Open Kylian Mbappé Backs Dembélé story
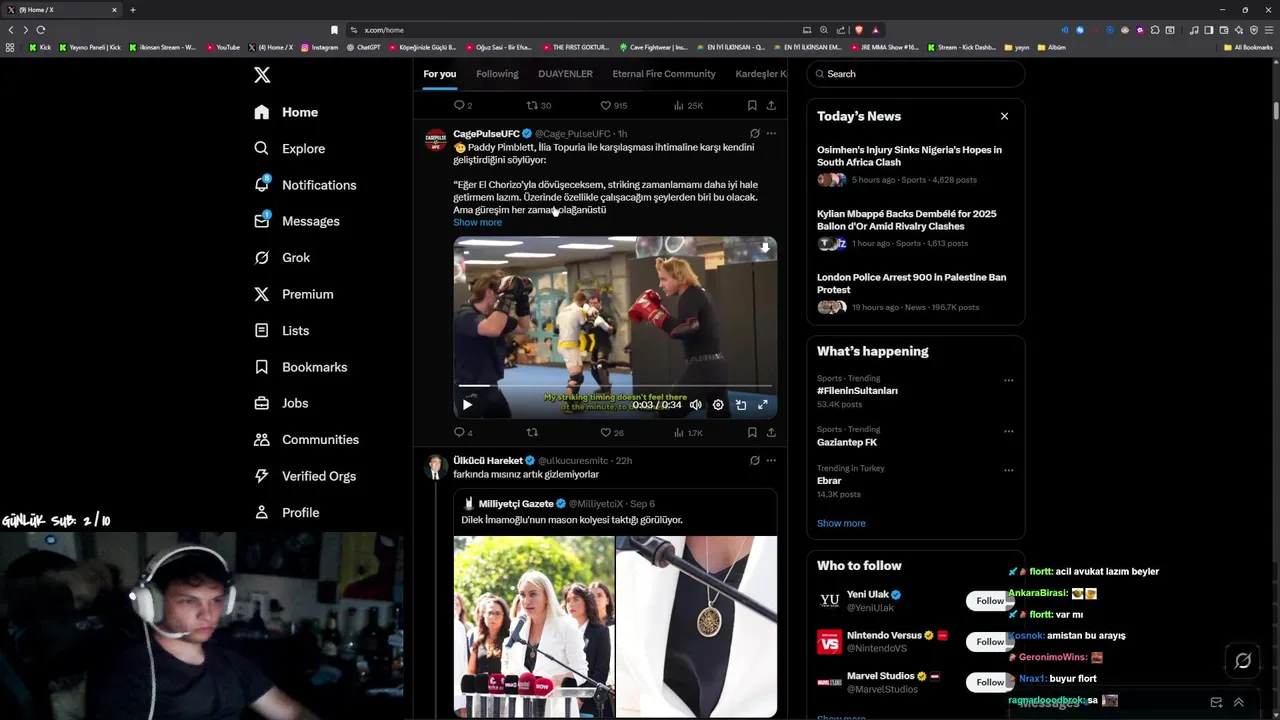The height and width of the screenshot is (720, 1280). point(915,229)
